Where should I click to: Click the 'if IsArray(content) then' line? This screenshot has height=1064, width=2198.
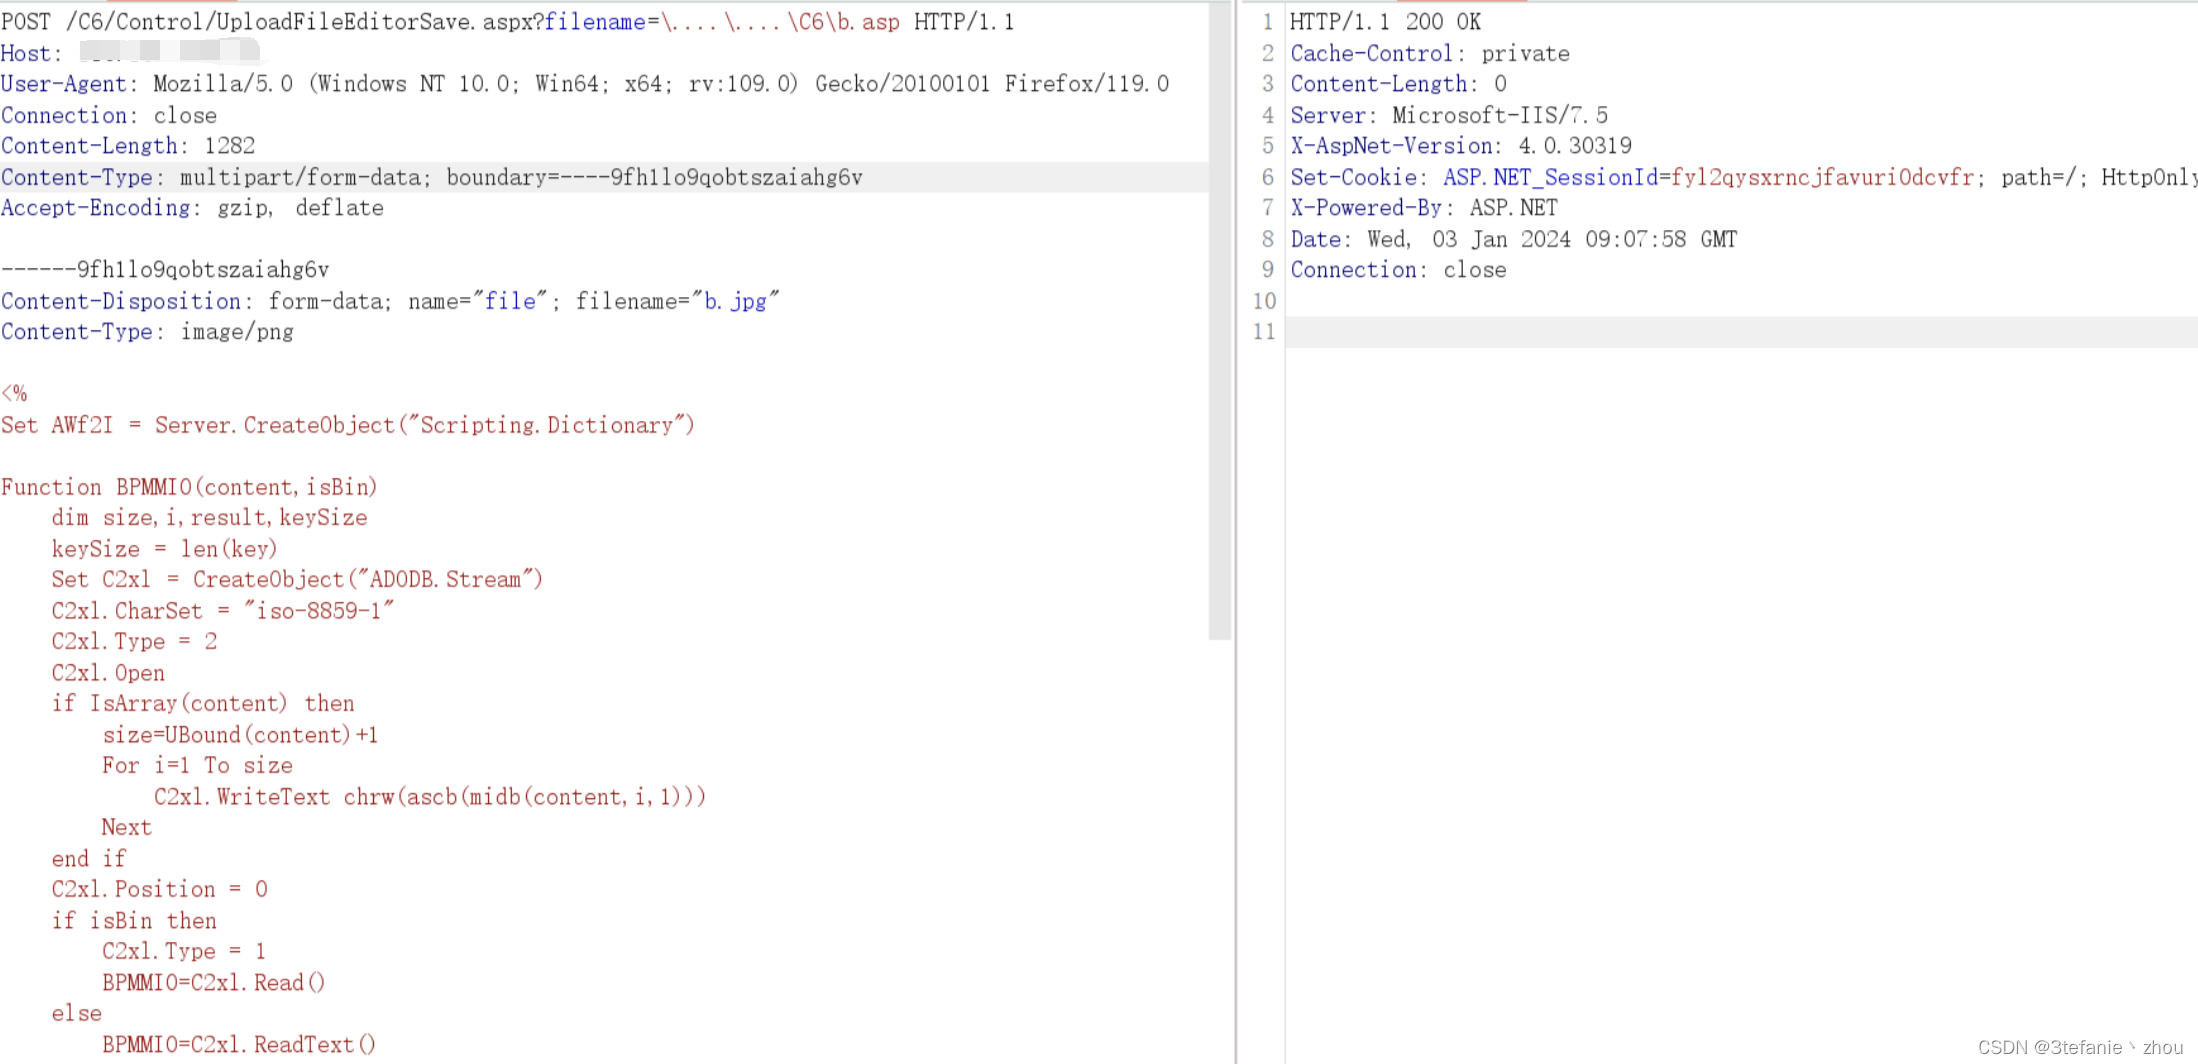203,704
